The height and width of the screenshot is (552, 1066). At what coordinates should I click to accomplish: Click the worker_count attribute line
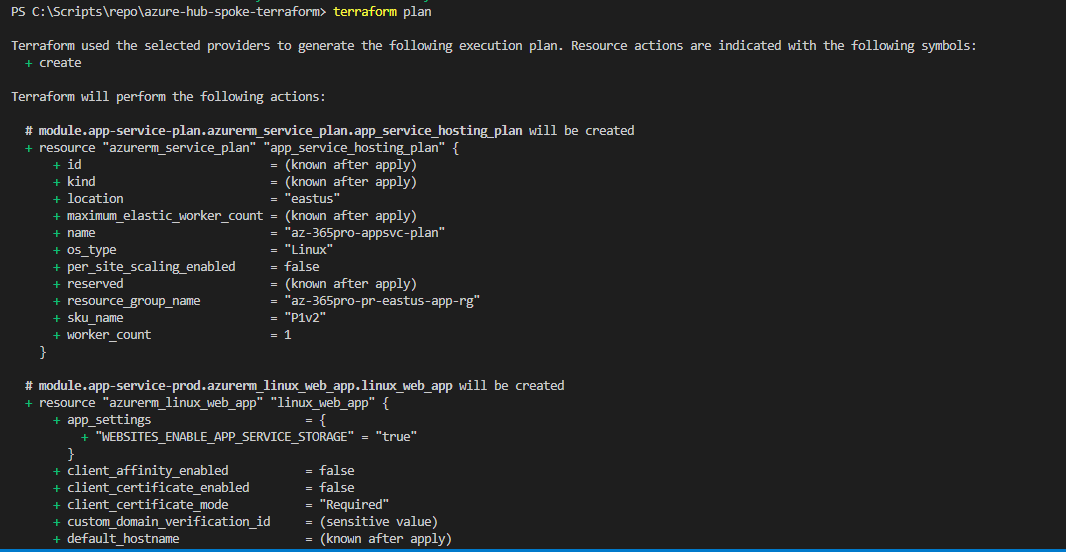[172, 334]
